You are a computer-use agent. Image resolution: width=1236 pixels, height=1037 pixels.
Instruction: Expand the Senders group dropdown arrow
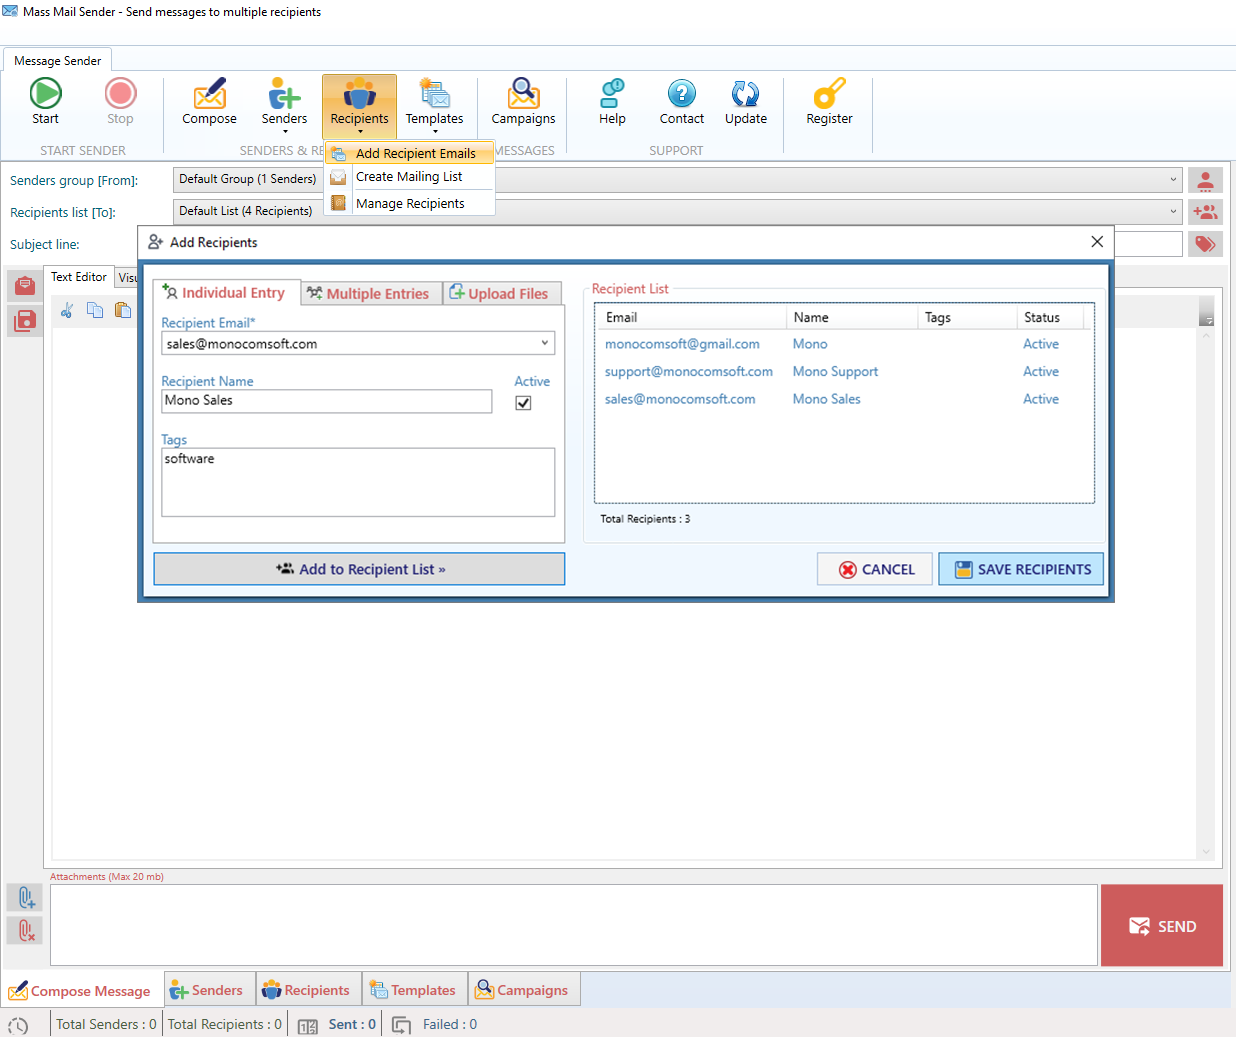tap(1173, 180)
